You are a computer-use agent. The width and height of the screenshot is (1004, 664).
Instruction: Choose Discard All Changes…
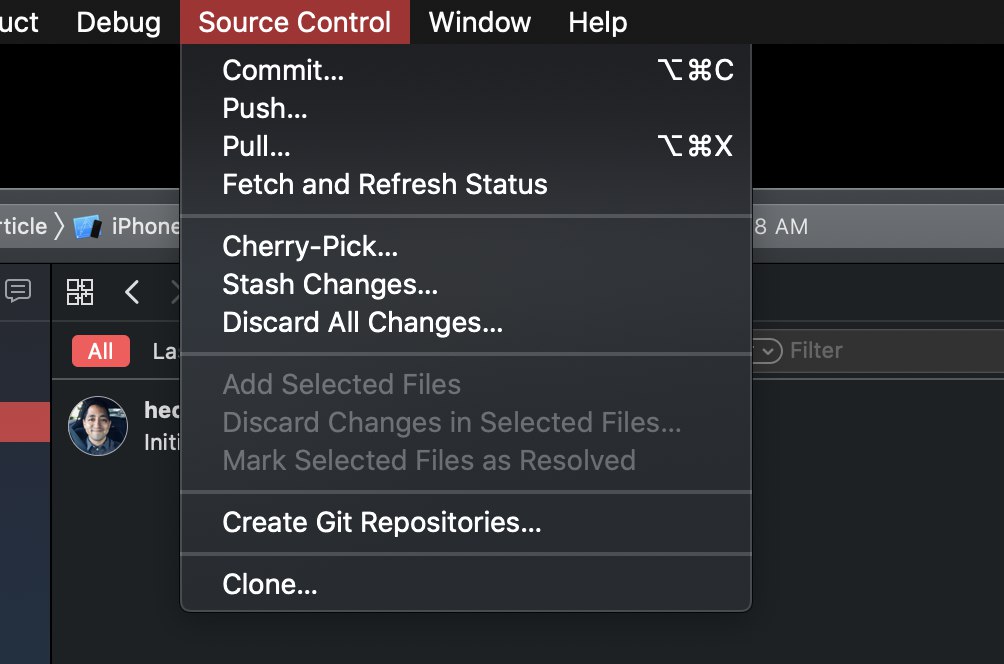362,322
